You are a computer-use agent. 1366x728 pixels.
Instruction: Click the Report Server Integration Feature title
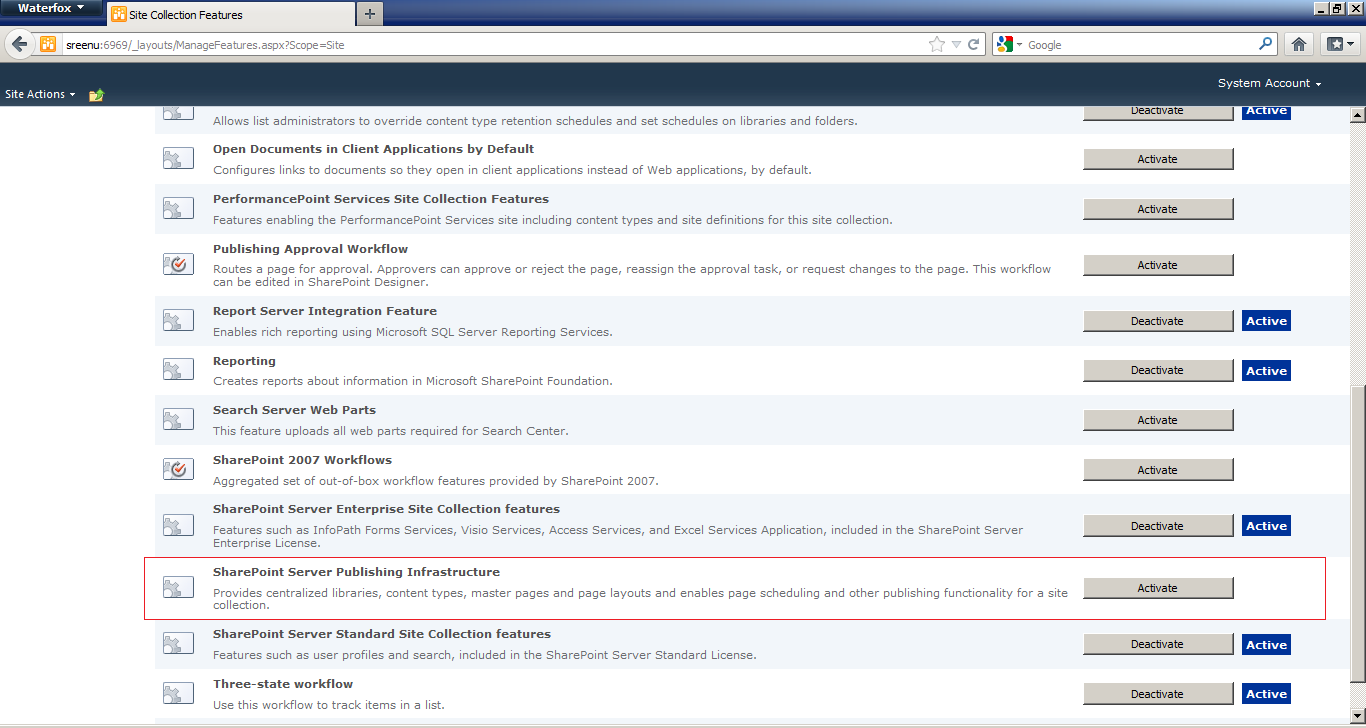(x=325, y=311)
